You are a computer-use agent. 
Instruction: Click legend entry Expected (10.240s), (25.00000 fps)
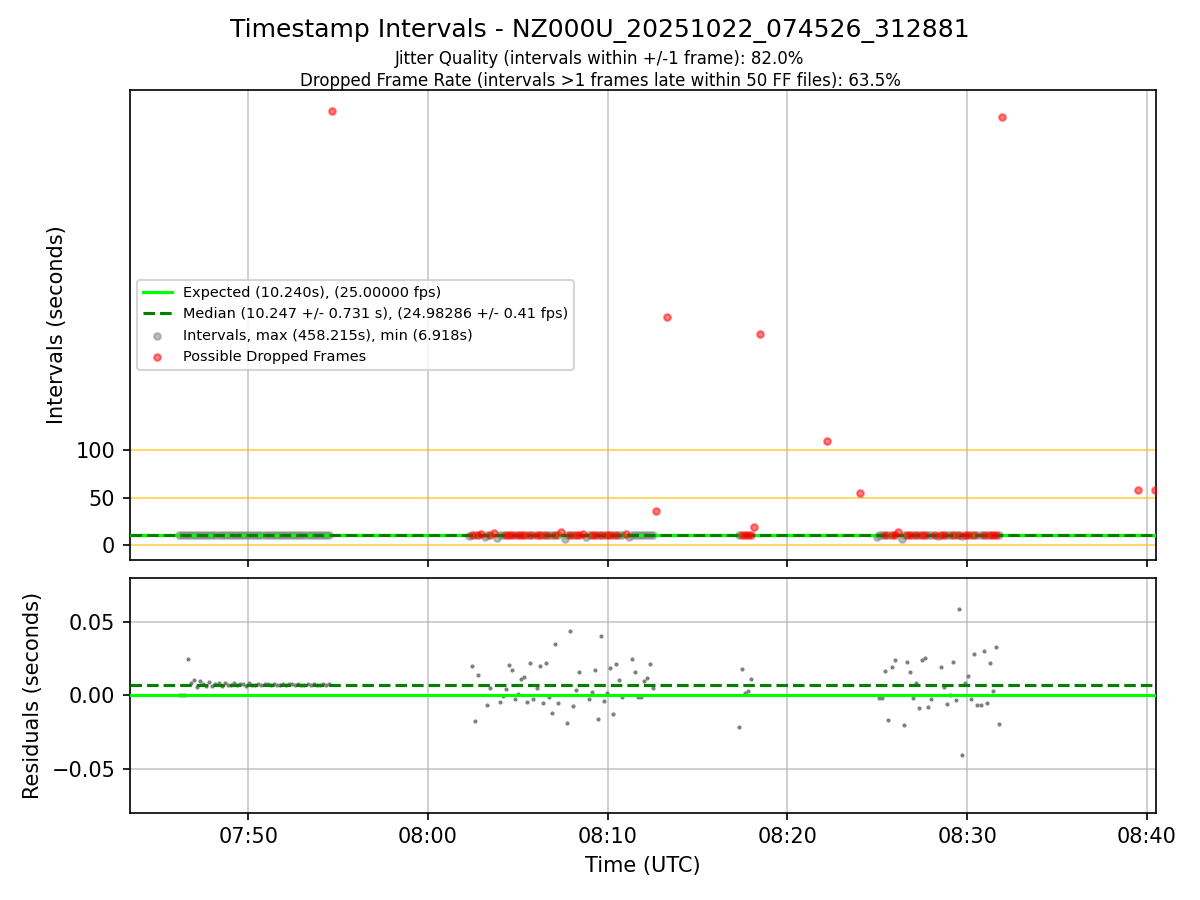click(312, 292)
